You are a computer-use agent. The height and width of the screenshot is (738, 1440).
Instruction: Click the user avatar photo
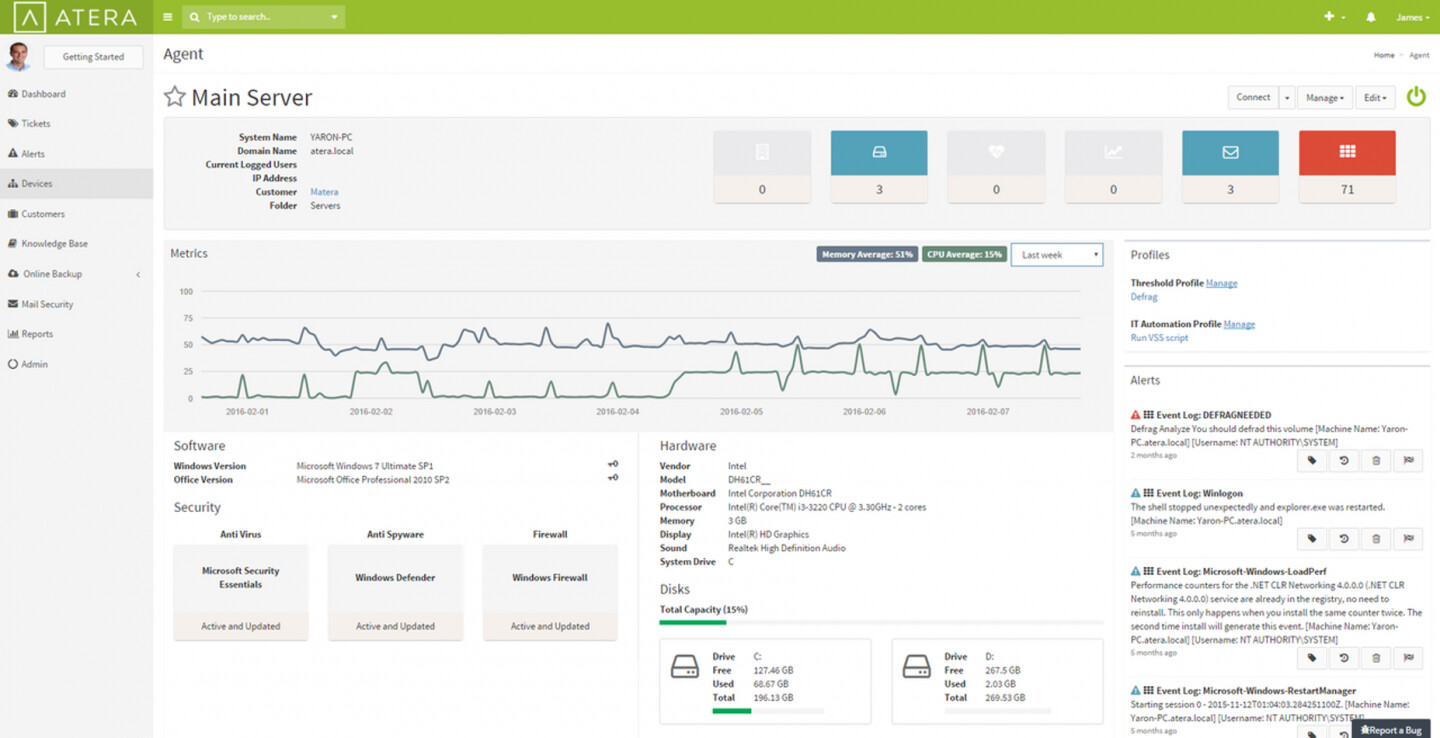(18, 56)
